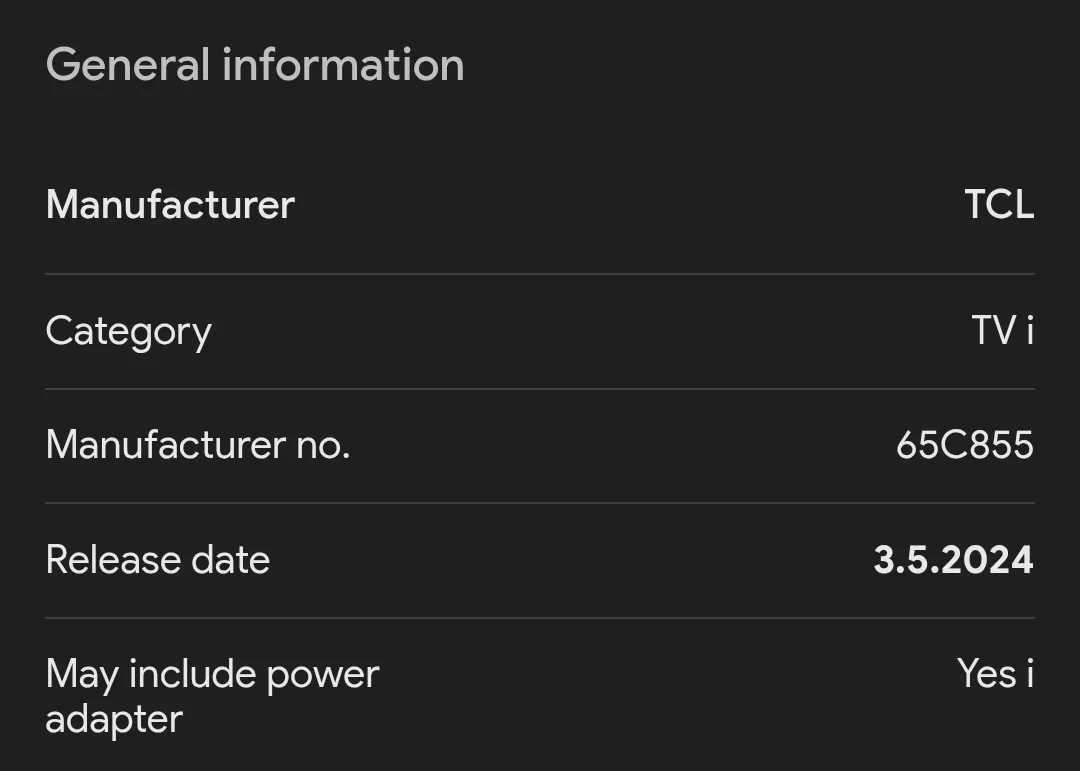Open the info icon beside Yes
Viewport: 1080px width, 771px height.
tap(1029, 674)
